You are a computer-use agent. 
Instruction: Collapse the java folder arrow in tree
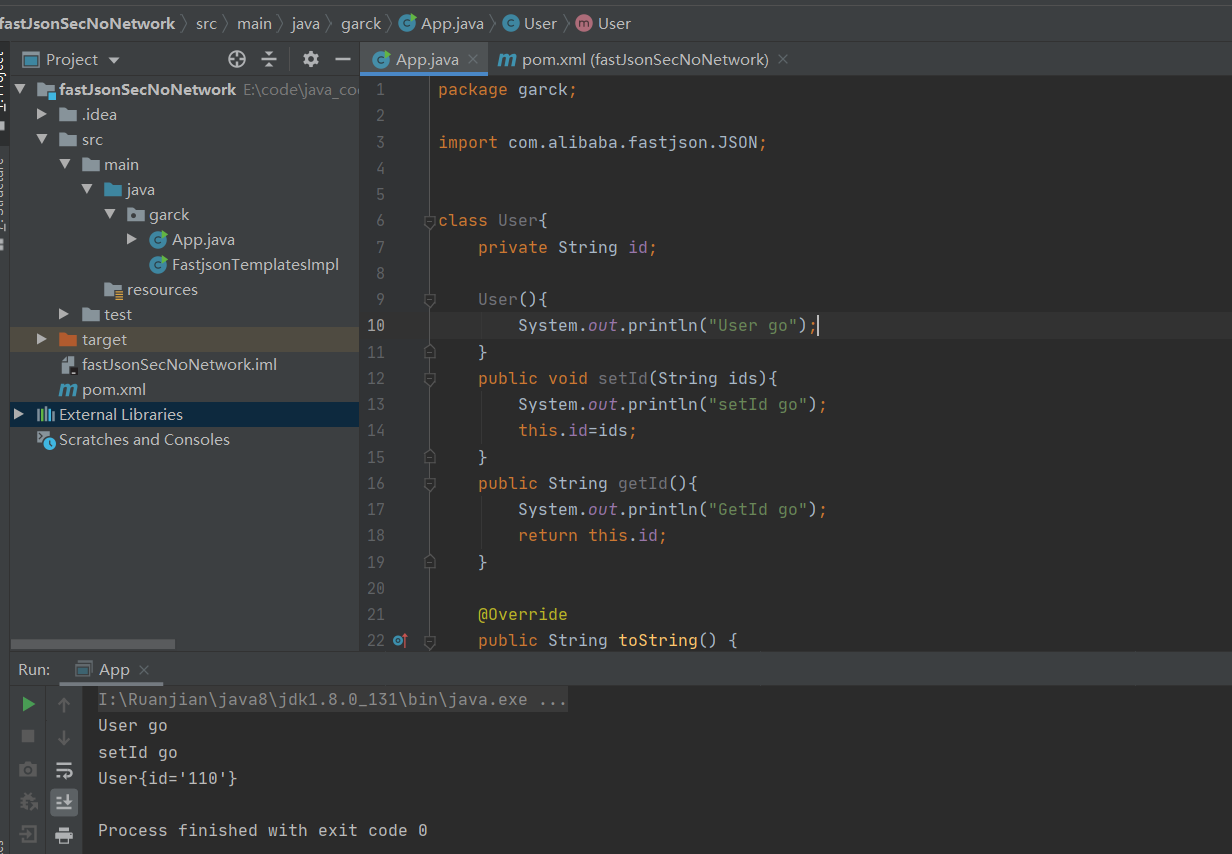point(87,190)
